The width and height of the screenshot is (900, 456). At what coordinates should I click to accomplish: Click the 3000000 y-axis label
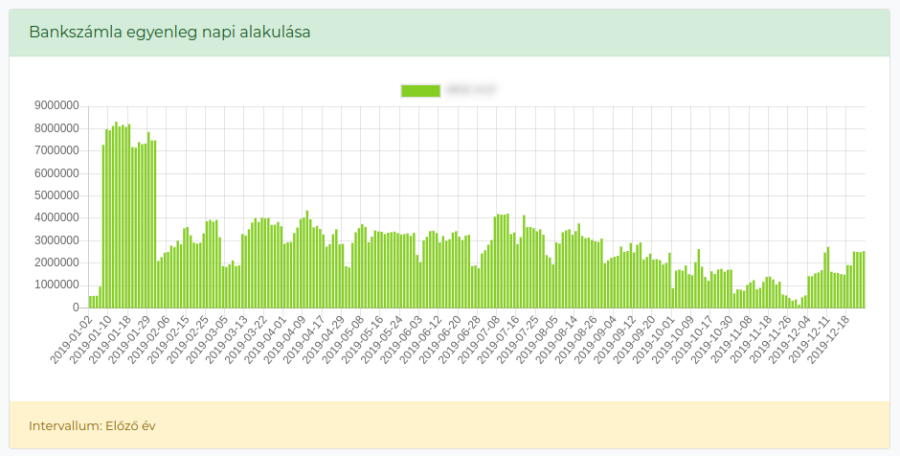click(x=56, y=241)
